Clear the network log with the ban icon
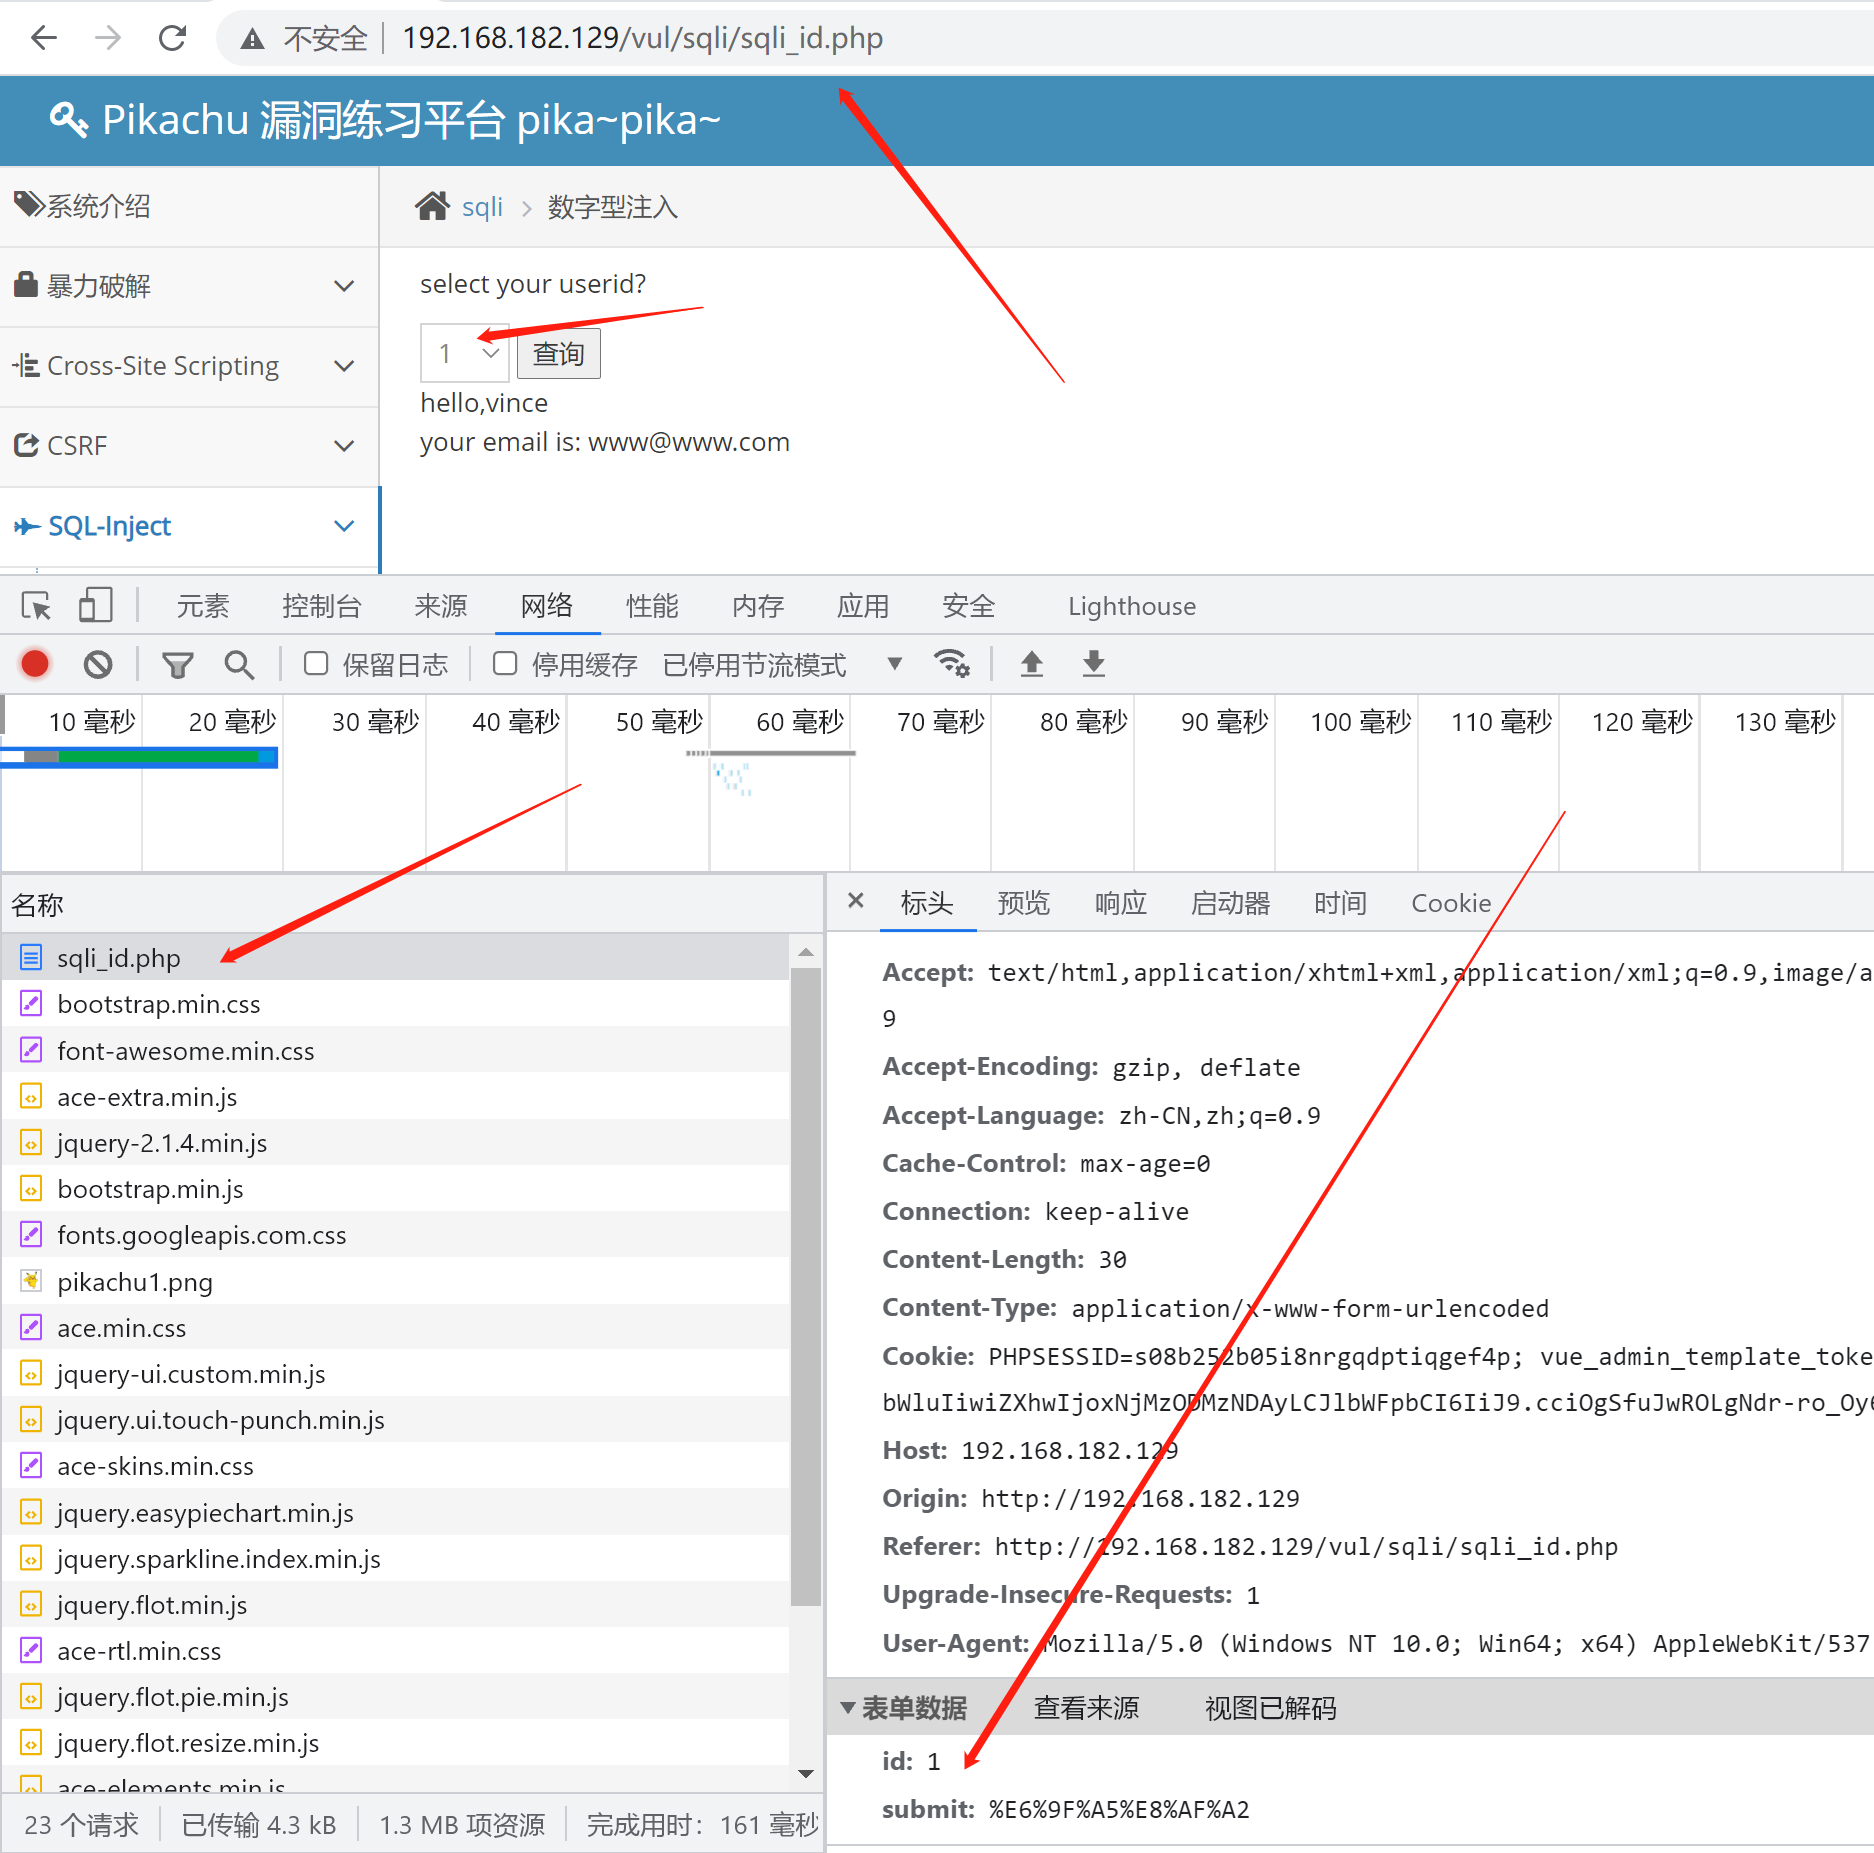 point(98,664)
